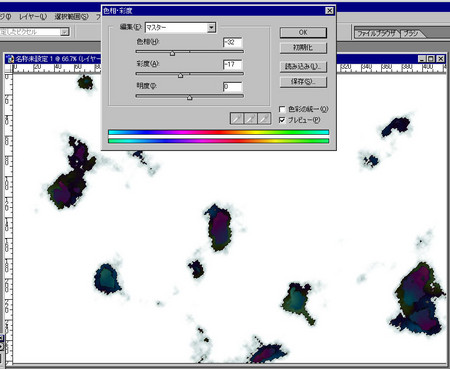Open the 選択範囲 menu

[x=72, y=17]
